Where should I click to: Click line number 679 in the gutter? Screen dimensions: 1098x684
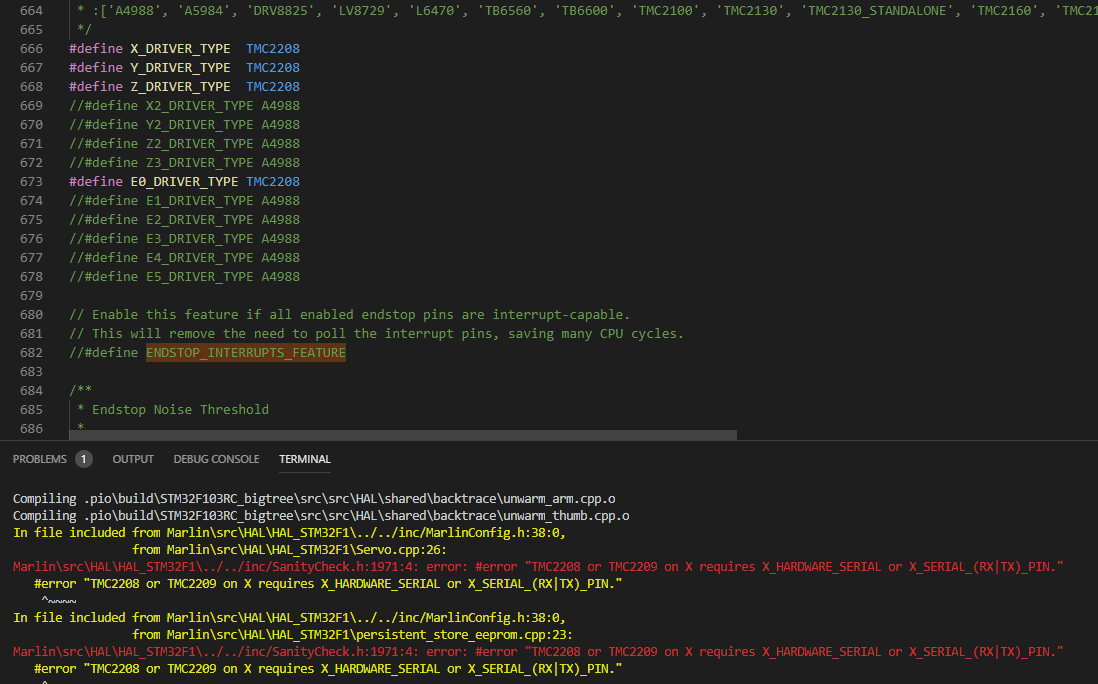(x=32, y=295)
